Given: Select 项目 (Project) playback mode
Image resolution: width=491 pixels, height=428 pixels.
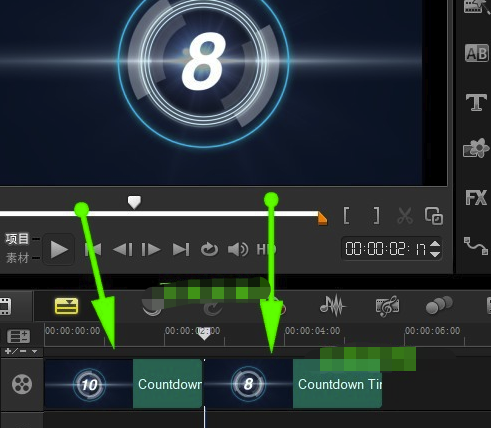Looking at the screenshot, I should (17, 239).
